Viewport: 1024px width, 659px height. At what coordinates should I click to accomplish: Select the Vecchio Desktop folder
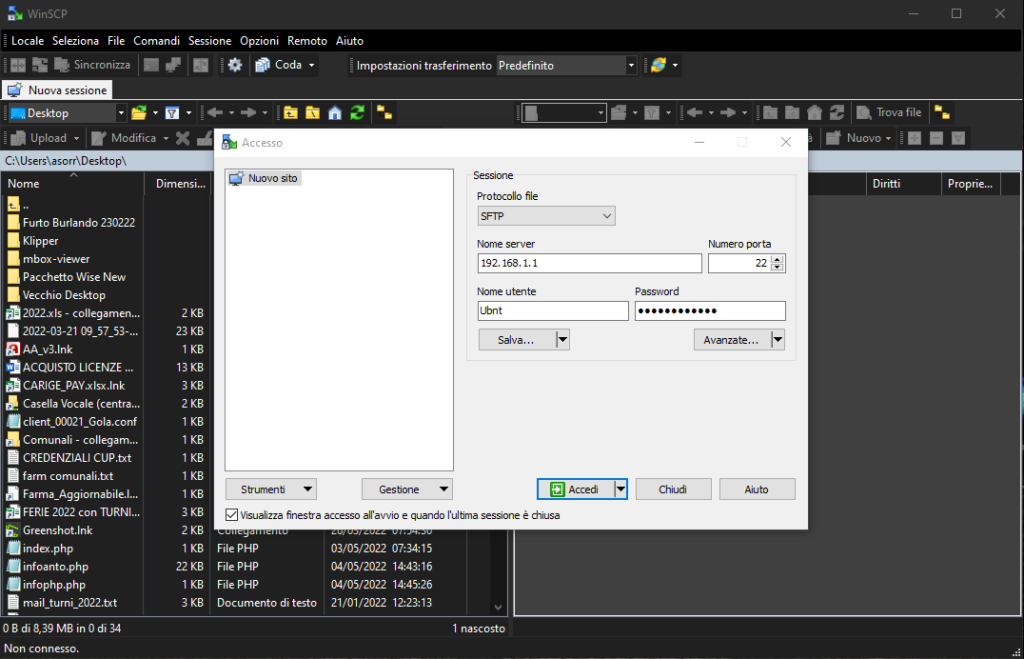pos(64,295)
